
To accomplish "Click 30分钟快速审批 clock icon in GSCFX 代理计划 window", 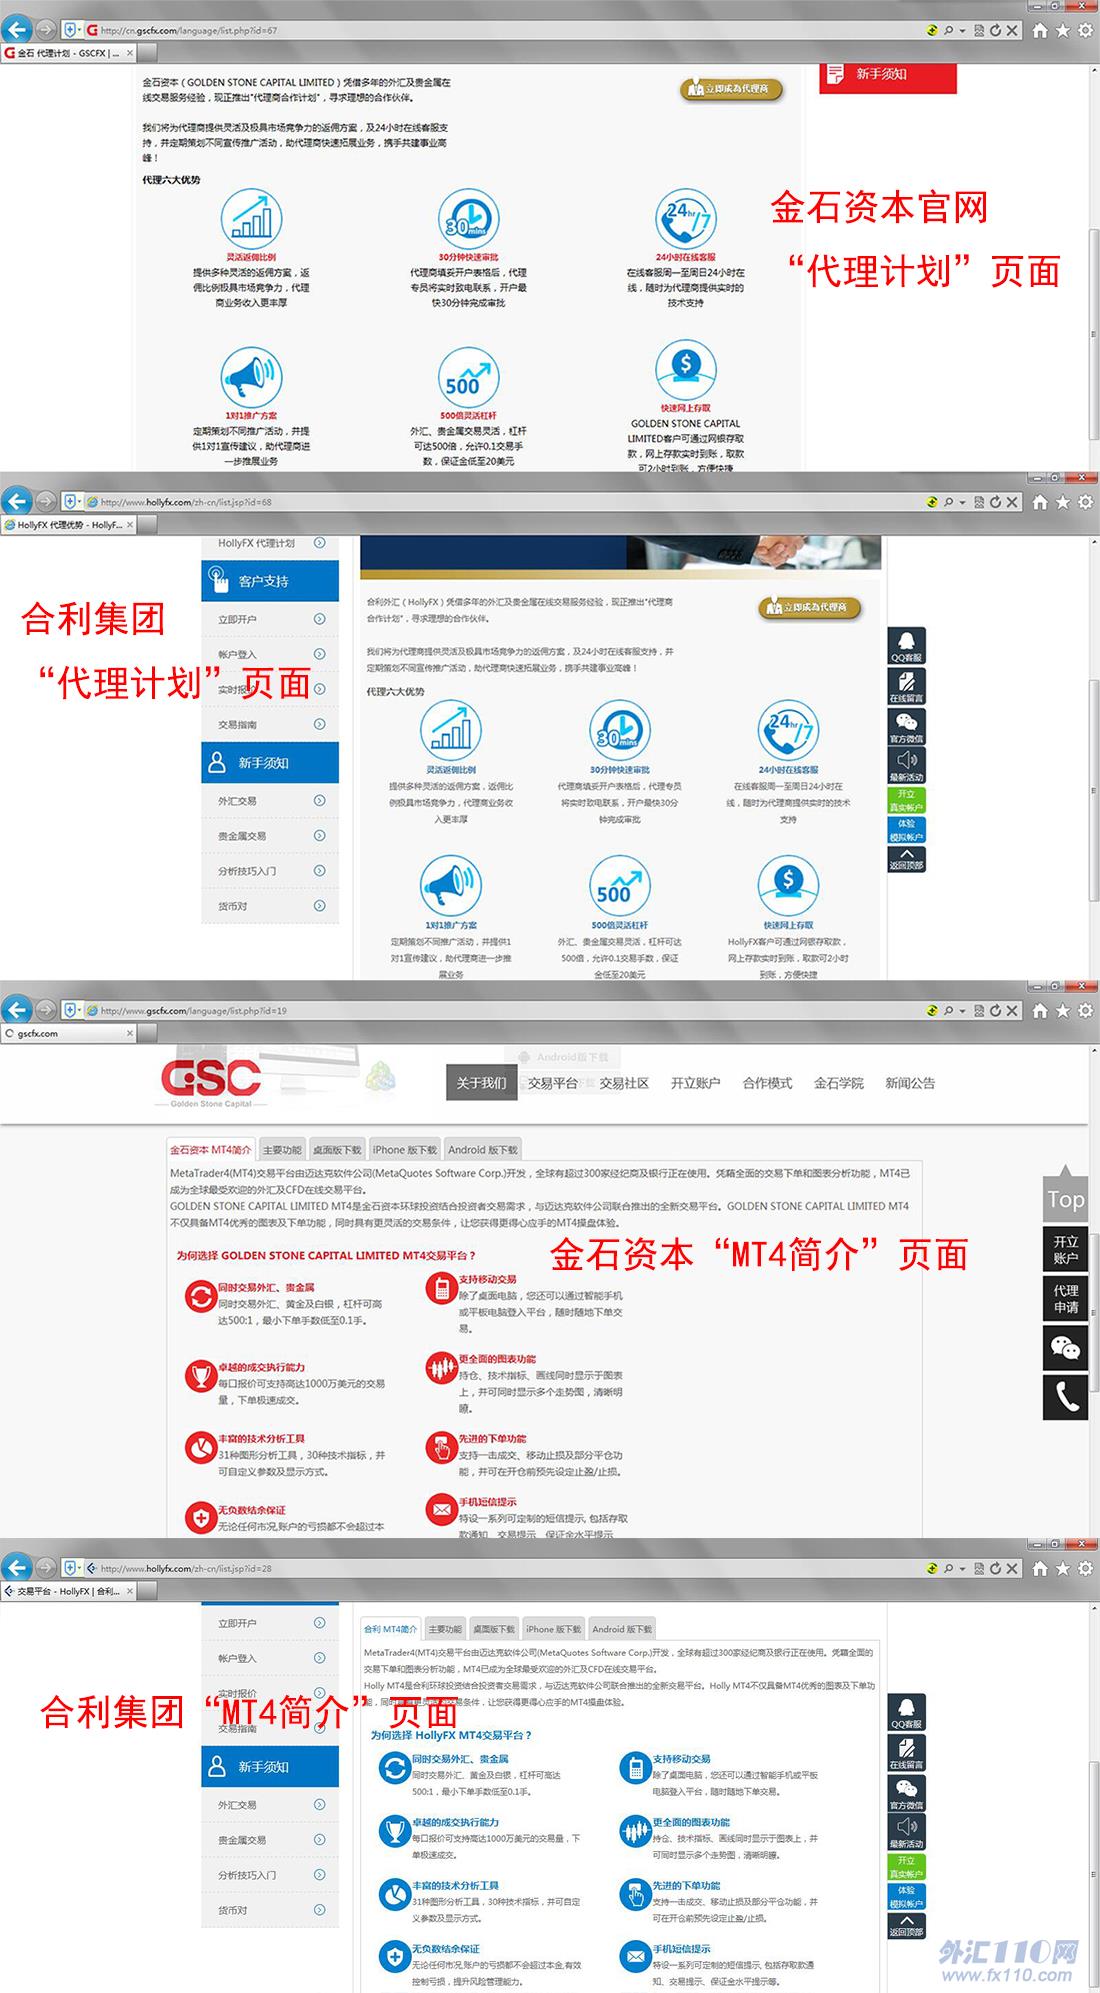I will coord(468,219).
